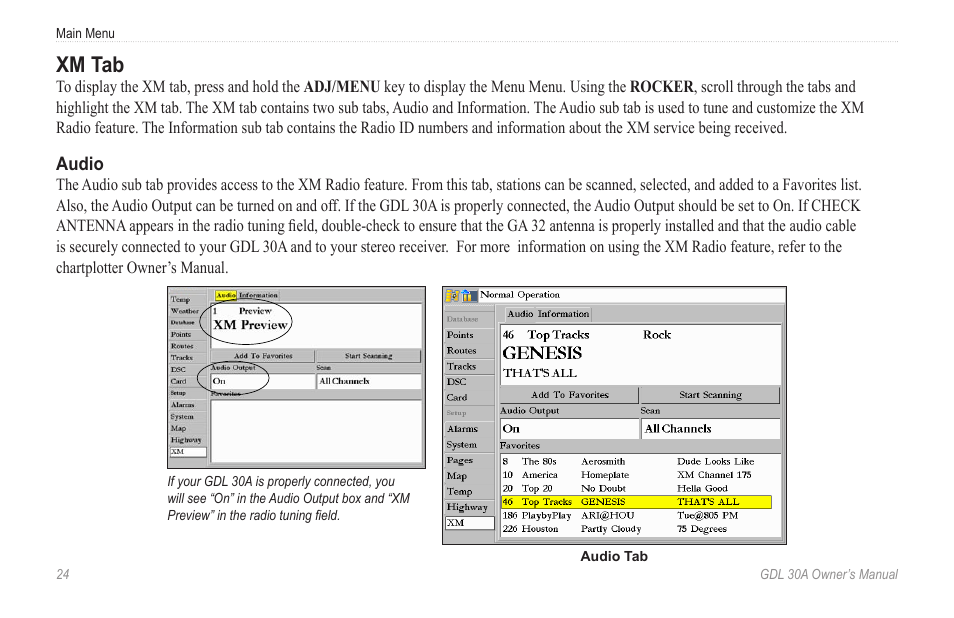This screenshot has height=618, width=954.
Task: Open System tab in Audio Tab screenshot
Action: pos(468,445)
